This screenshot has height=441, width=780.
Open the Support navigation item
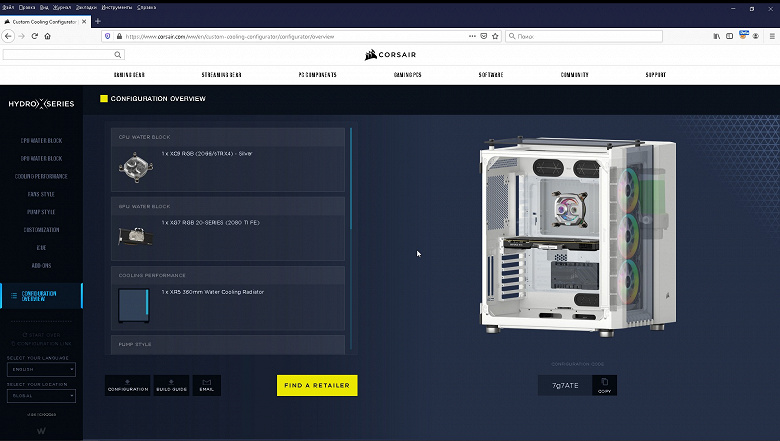[656, 75]
